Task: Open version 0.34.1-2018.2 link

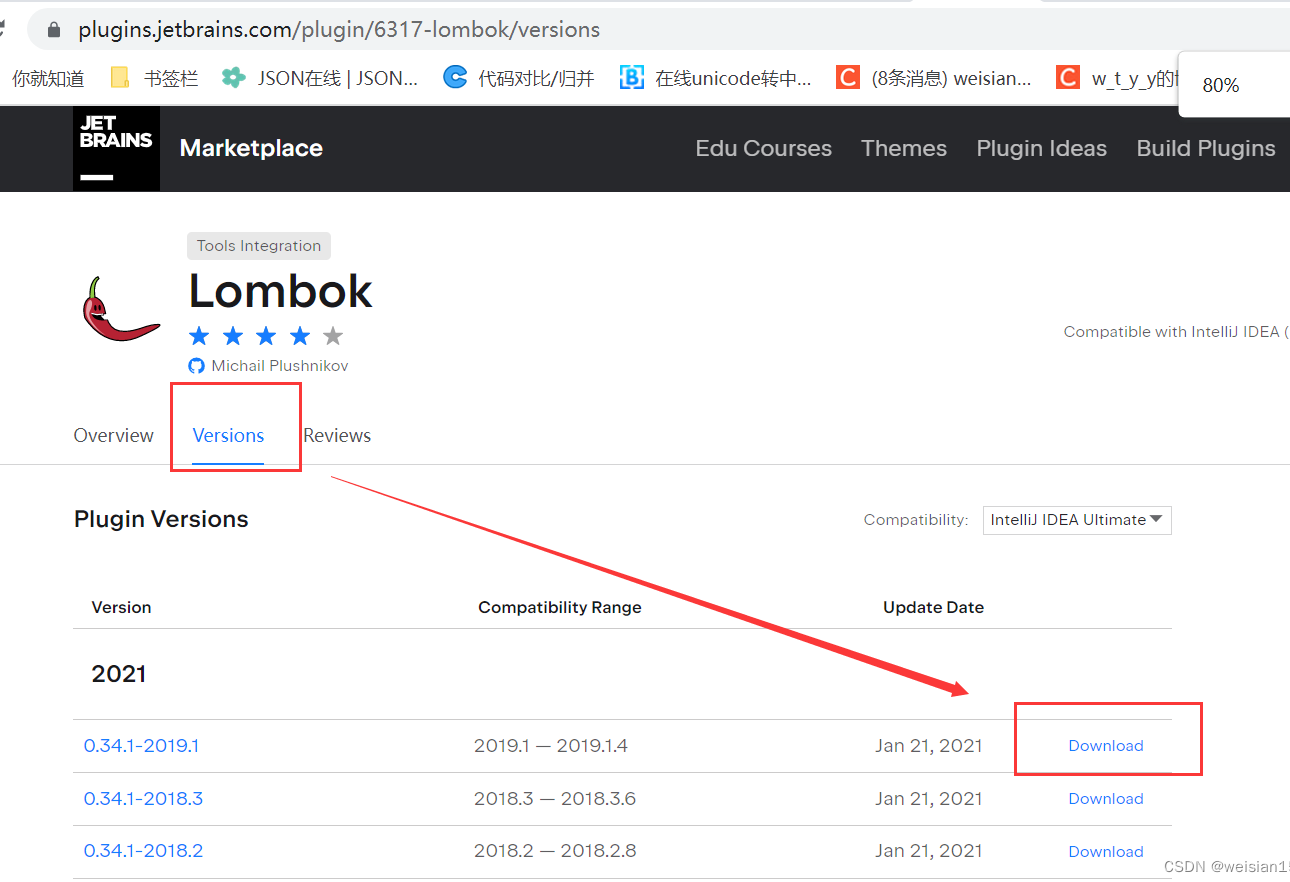Action: tap(143, 851)
